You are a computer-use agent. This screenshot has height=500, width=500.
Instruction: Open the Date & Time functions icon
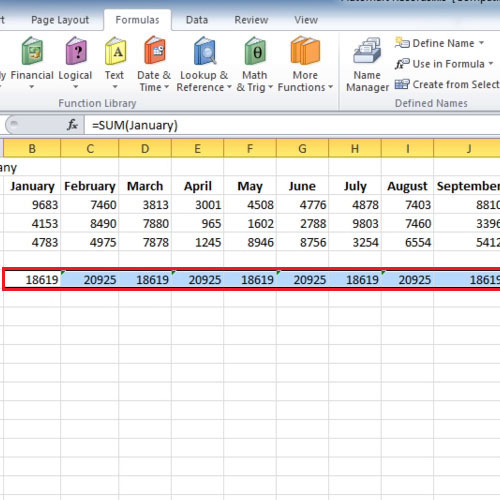[155, 50]
